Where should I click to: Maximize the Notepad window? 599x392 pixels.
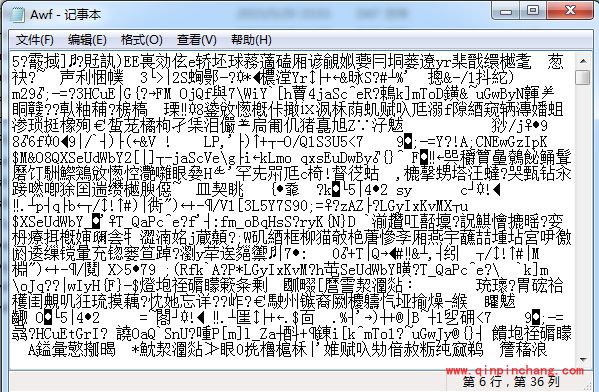click(x=533, y=11)
